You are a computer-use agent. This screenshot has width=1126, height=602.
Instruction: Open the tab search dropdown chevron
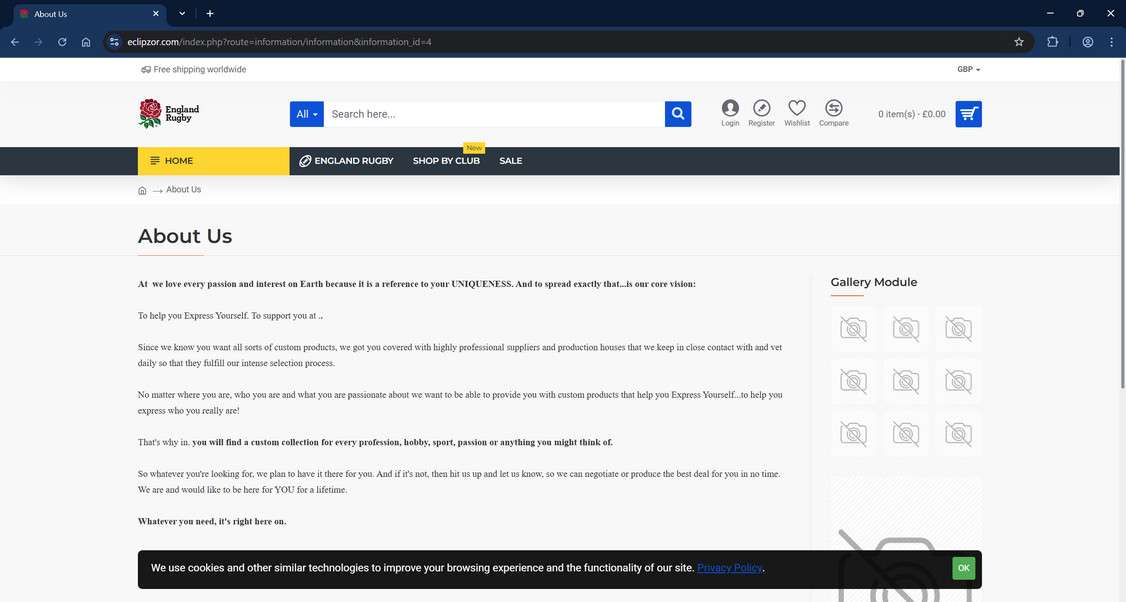(x=182, y=14)
